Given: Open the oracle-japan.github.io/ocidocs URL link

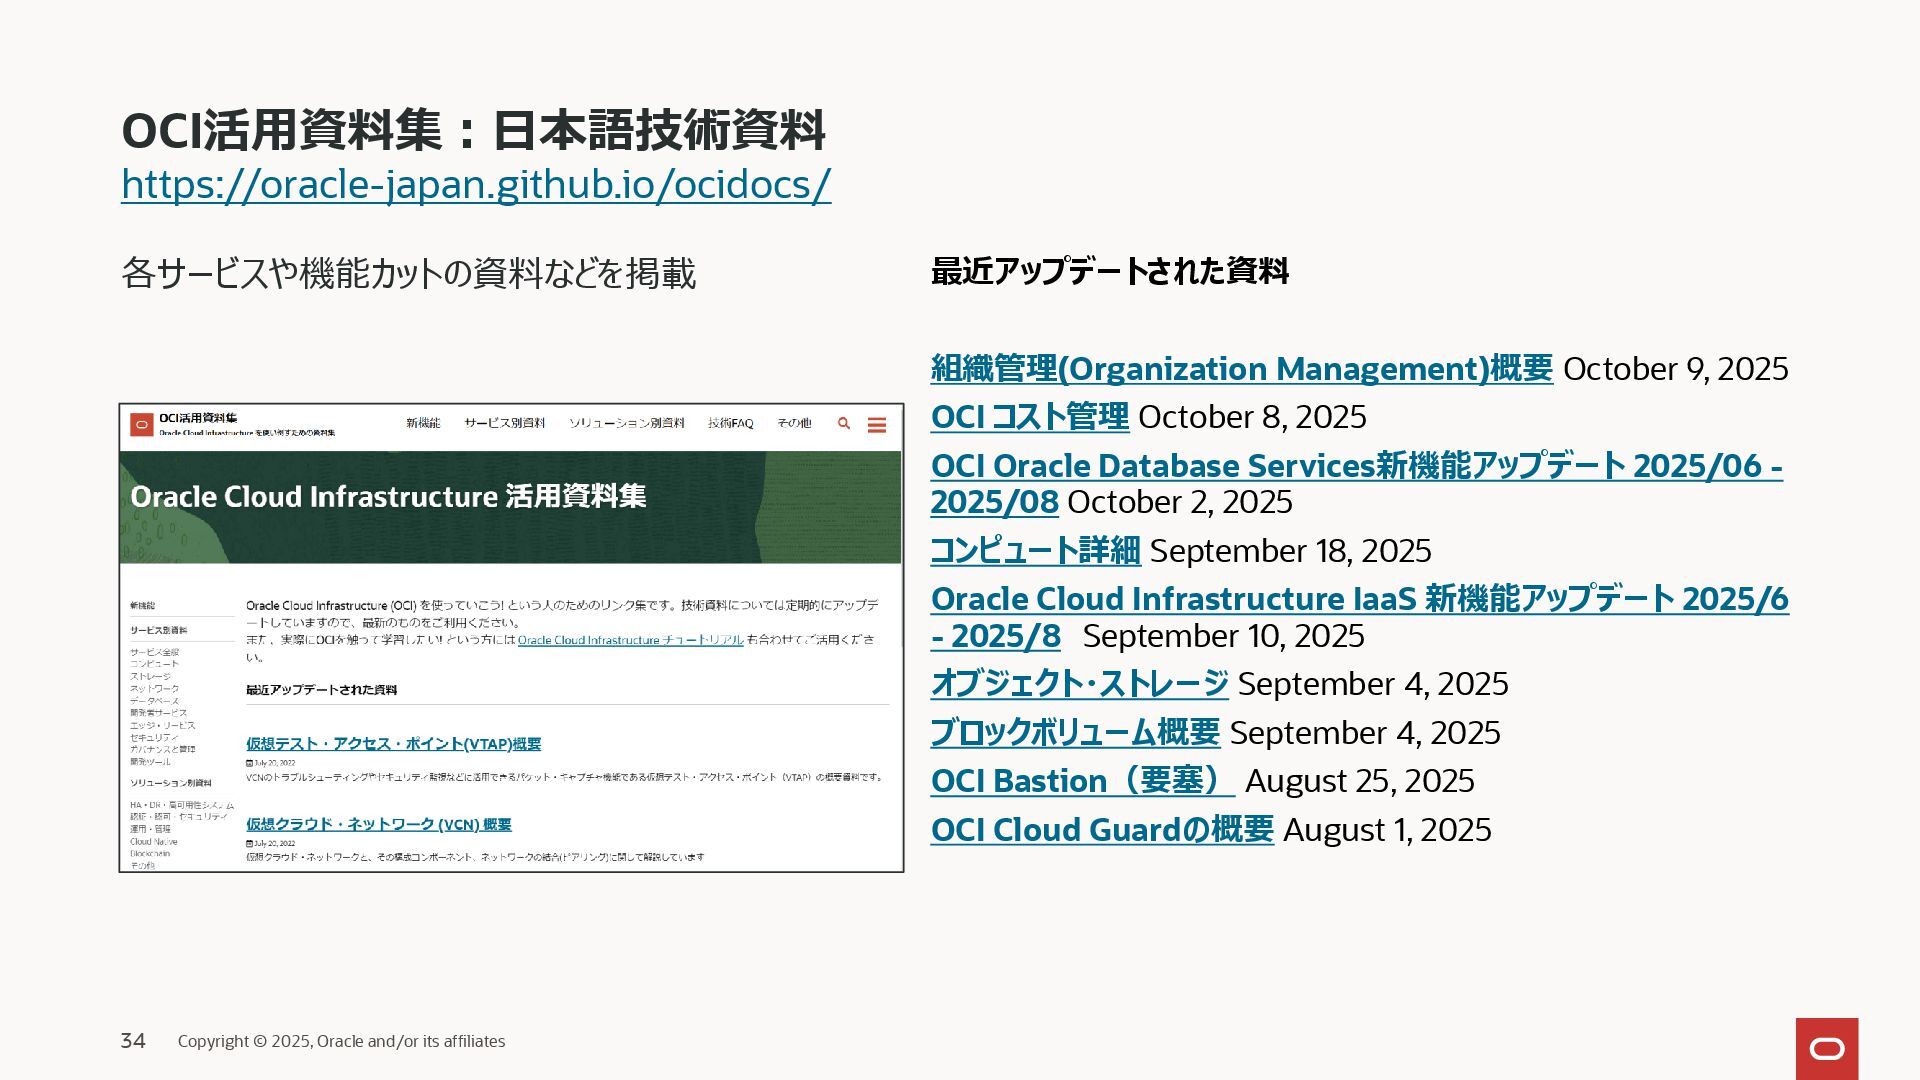Looking at the screenshot, I should coord(476,185).
